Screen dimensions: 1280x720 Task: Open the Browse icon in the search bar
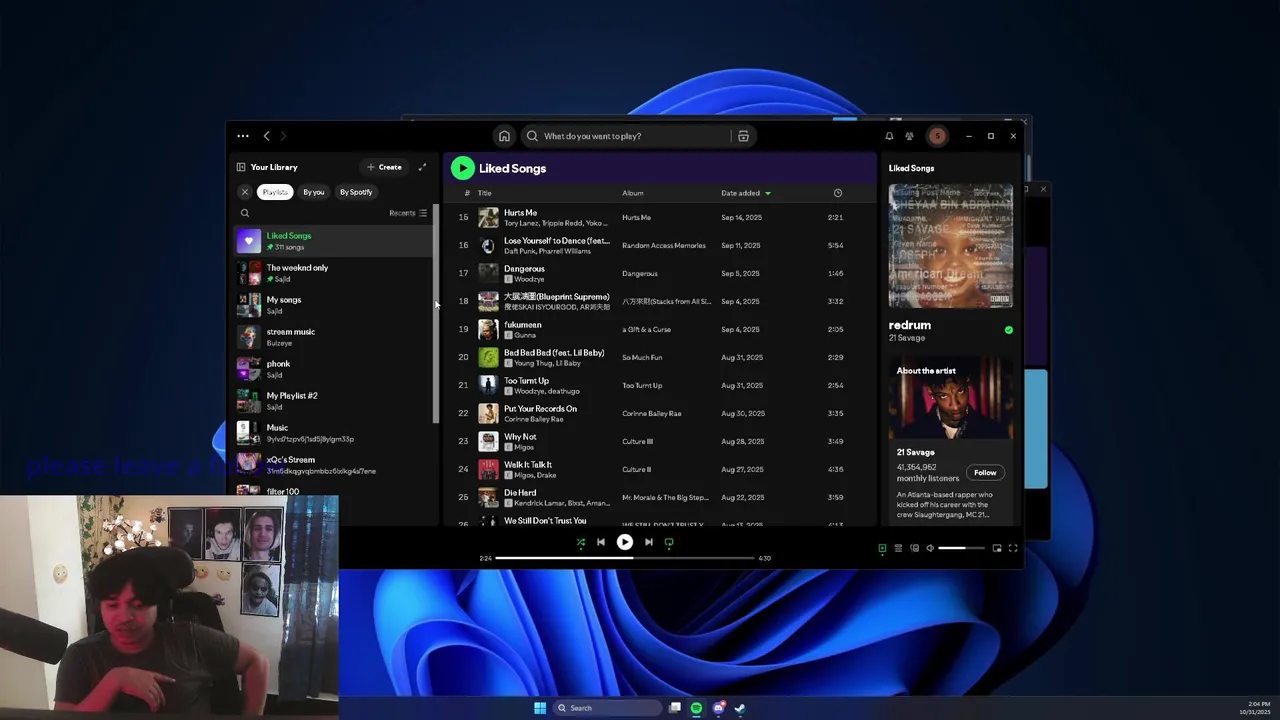[x=743, y=136]
